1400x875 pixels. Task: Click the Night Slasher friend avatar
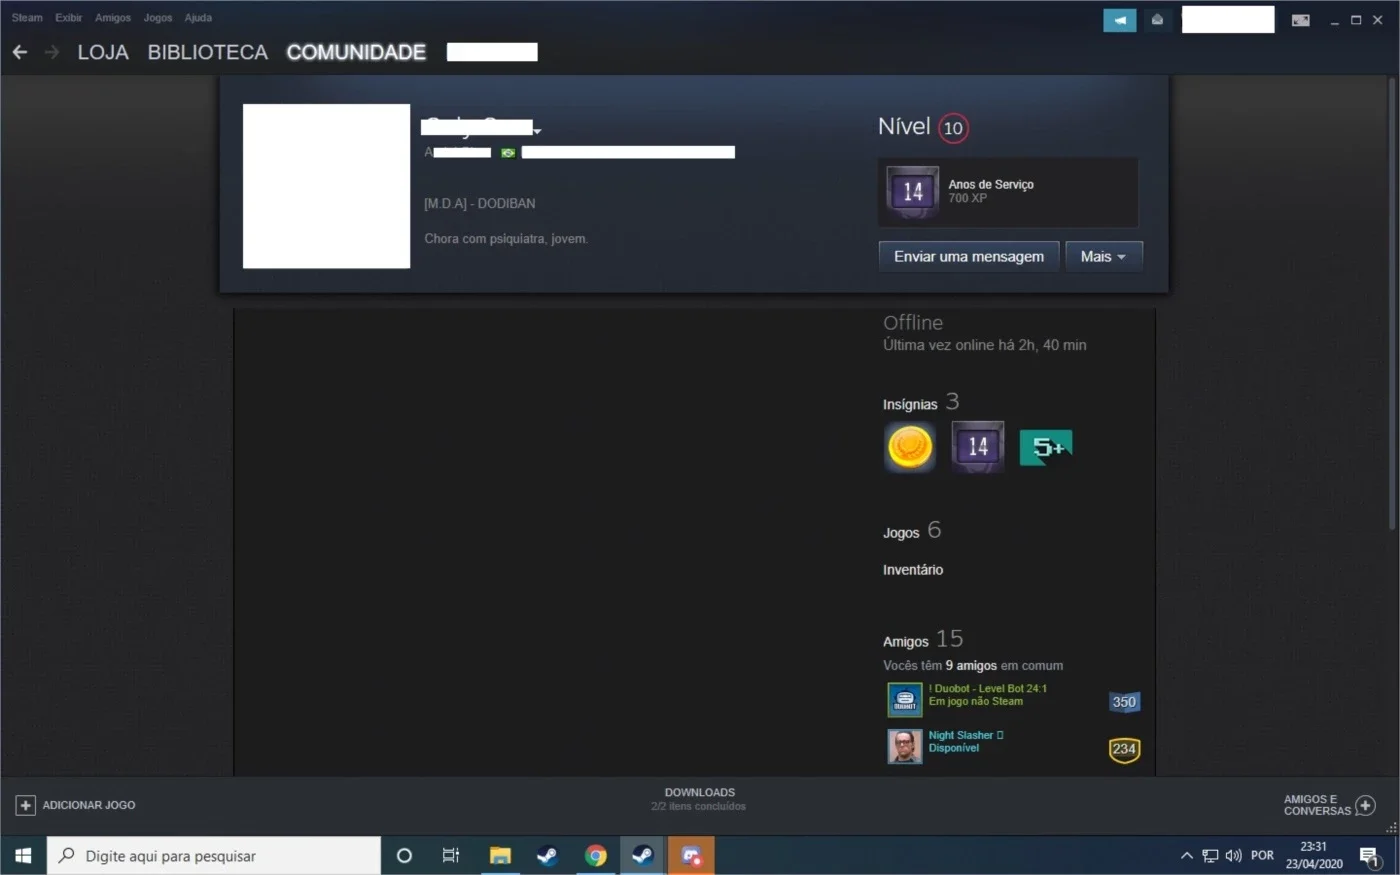point(905,747)
